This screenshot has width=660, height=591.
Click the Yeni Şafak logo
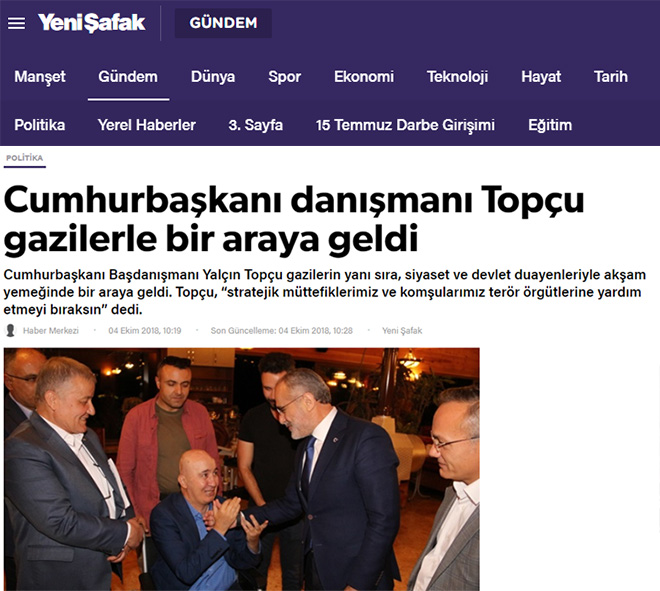coord(91,23)
